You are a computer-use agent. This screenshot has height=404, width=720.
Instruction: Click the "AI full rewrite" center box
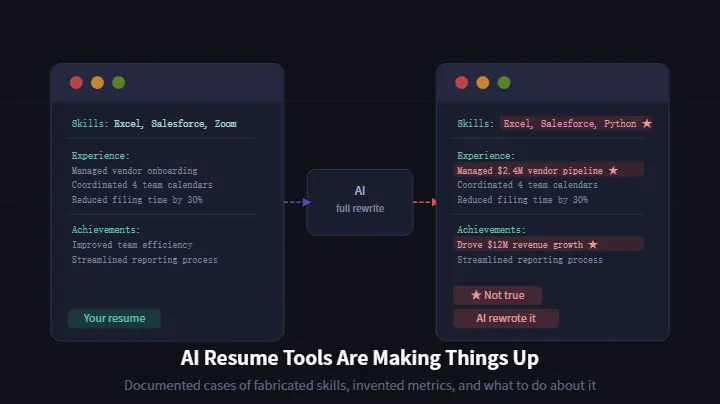click(x=359, y=201)
